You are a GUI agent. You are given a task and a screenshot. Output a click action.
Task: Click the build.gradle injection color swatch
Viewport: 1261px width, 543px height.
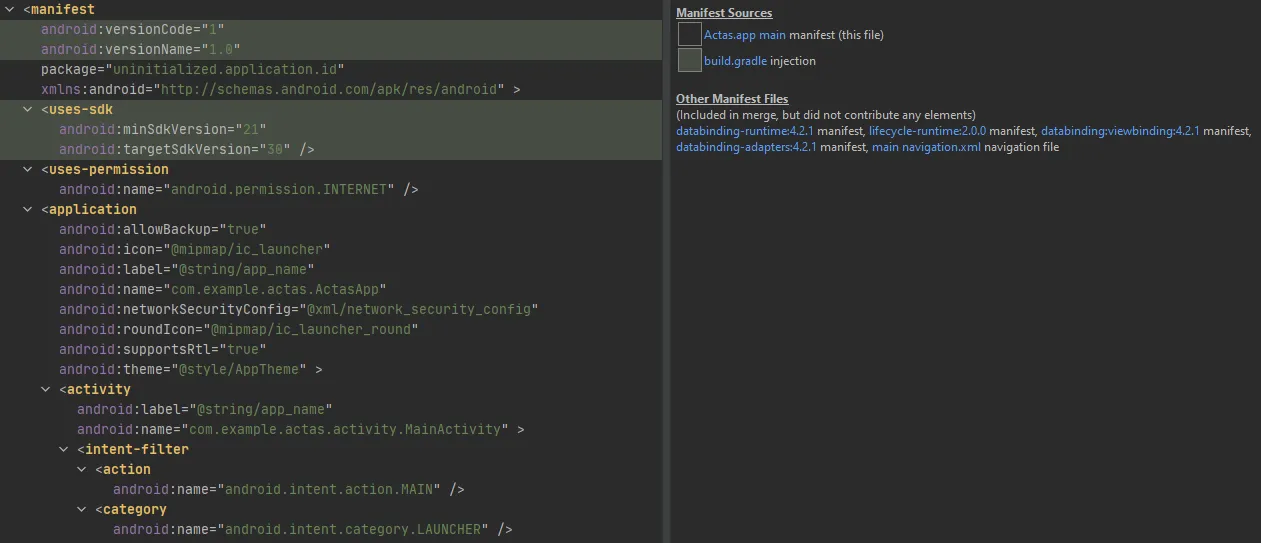(690, 61)
